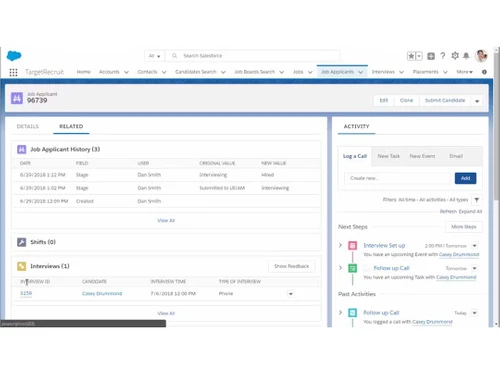Click the Job Applicant History section icon
The image size is (500, 375).
tap(22, 149)
